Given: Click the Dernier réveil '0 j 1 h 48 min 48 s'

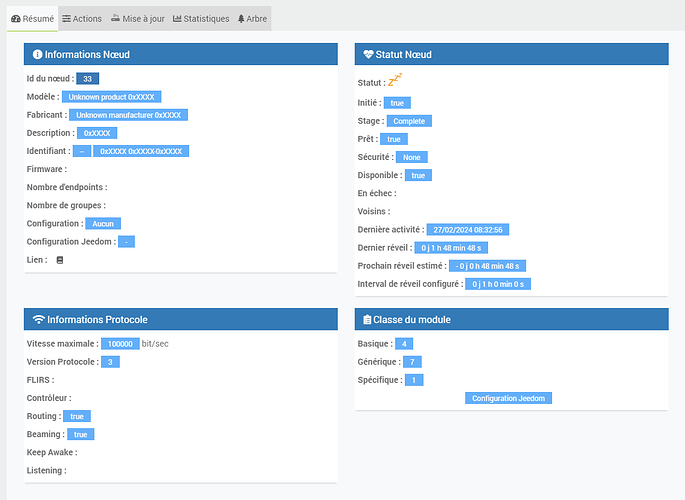Looking at the screenshot, I should click(x=451, y=248).
